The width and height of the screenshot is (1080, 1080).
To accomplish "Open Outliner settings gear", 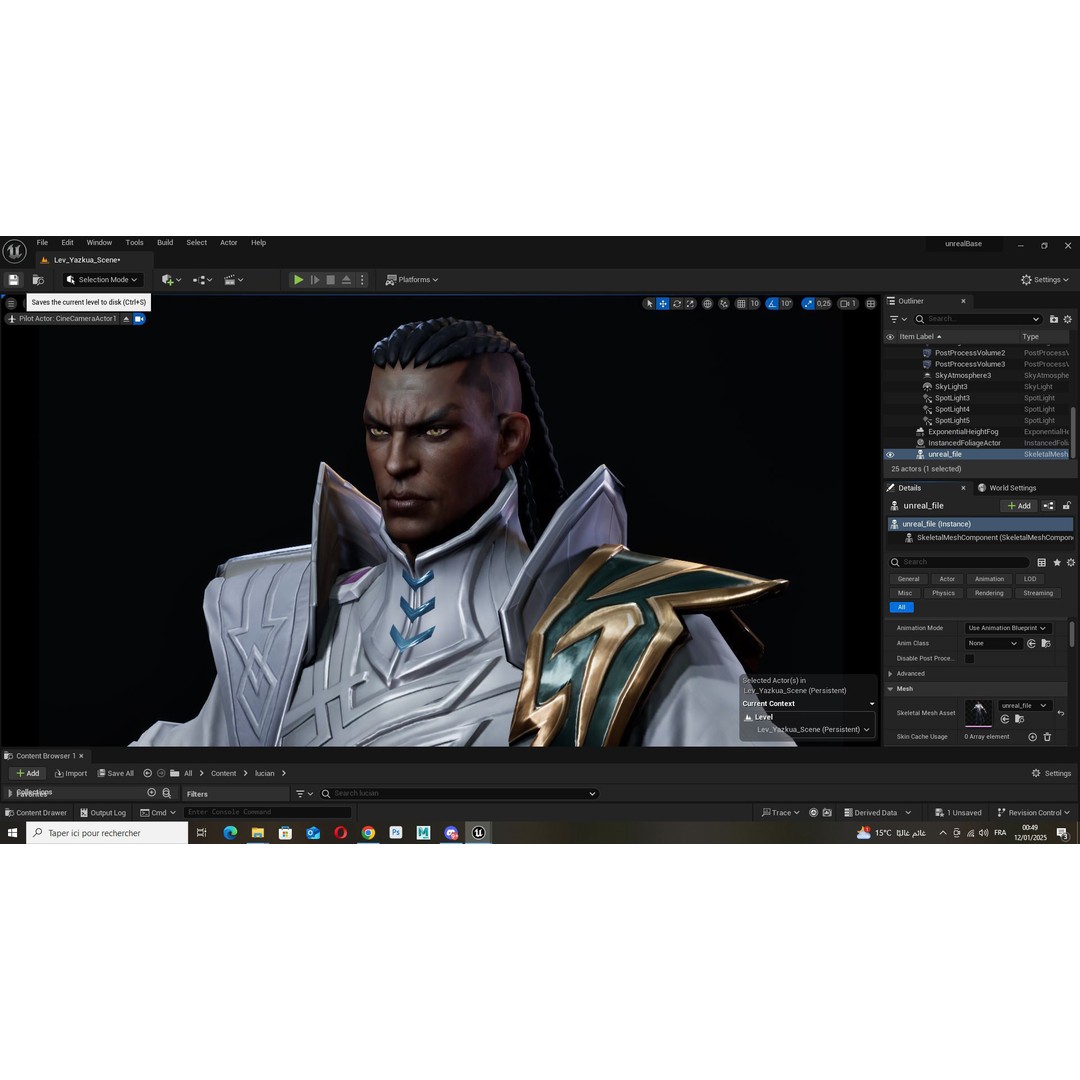I will pyautogui.click(x=1068, y=319).
